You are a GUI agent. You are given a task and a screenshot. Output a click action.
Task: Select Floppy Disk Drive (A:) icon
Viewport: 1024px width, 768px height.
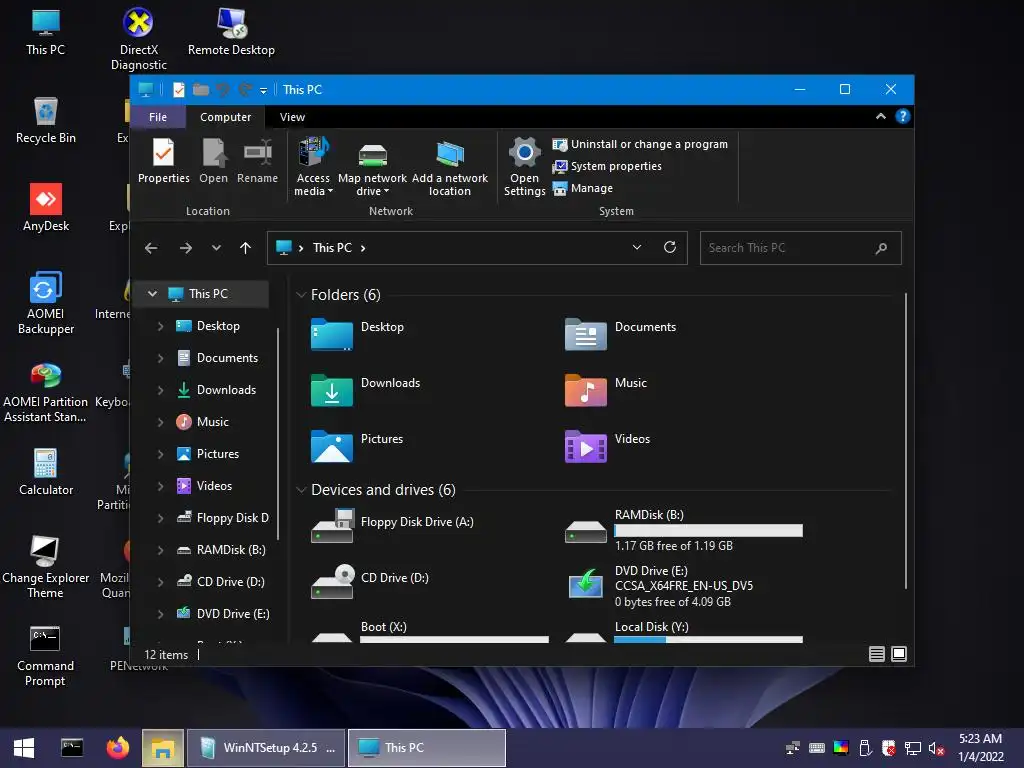332,526
